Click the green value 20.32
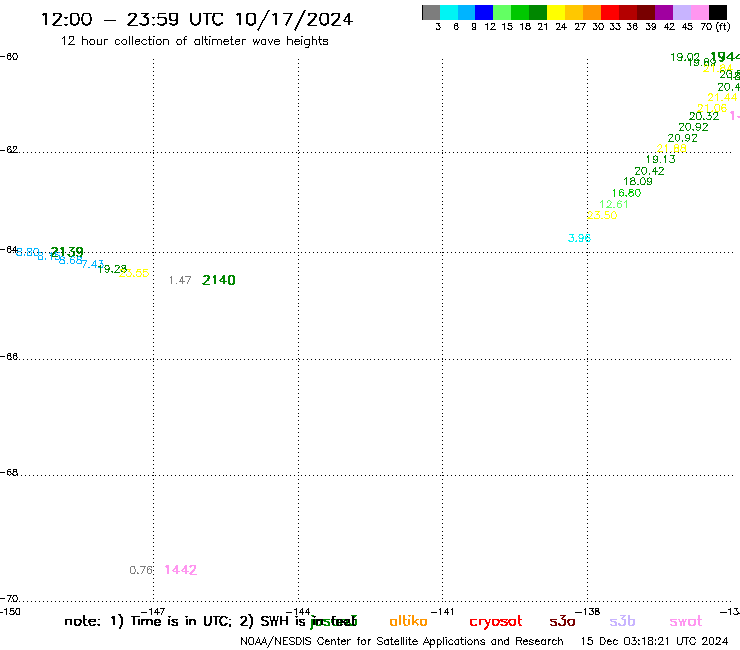The image size is (740, 650). 704,116
